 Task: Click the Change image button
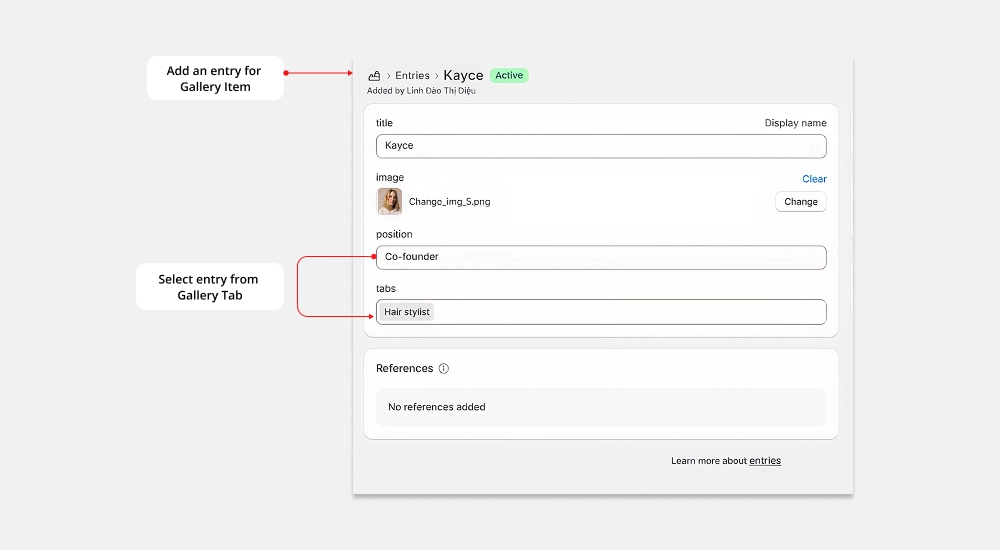click(x=800, y=202)
